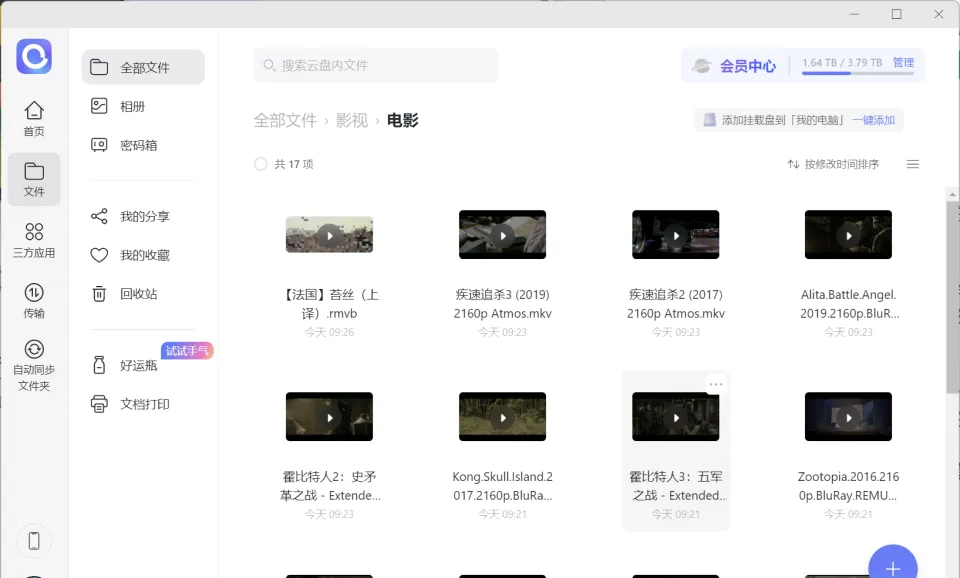Click the file name 霍比特人2：史矛革之战
Screen dimensions: 960x578
[329, 486]
